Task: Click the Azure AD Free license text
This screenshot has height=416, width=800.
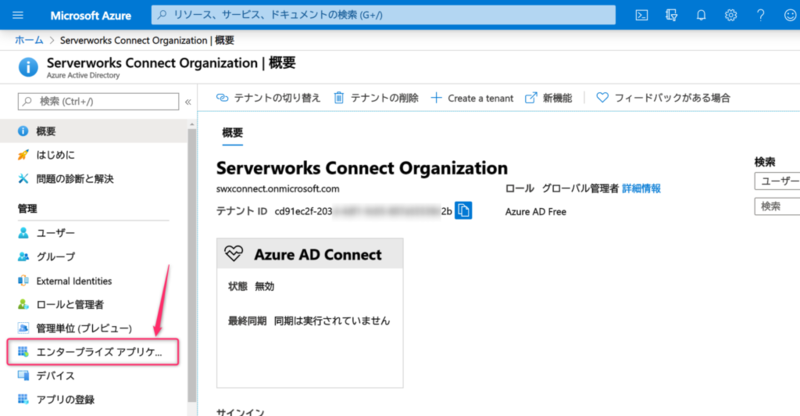Action: [x=536, y=212]
